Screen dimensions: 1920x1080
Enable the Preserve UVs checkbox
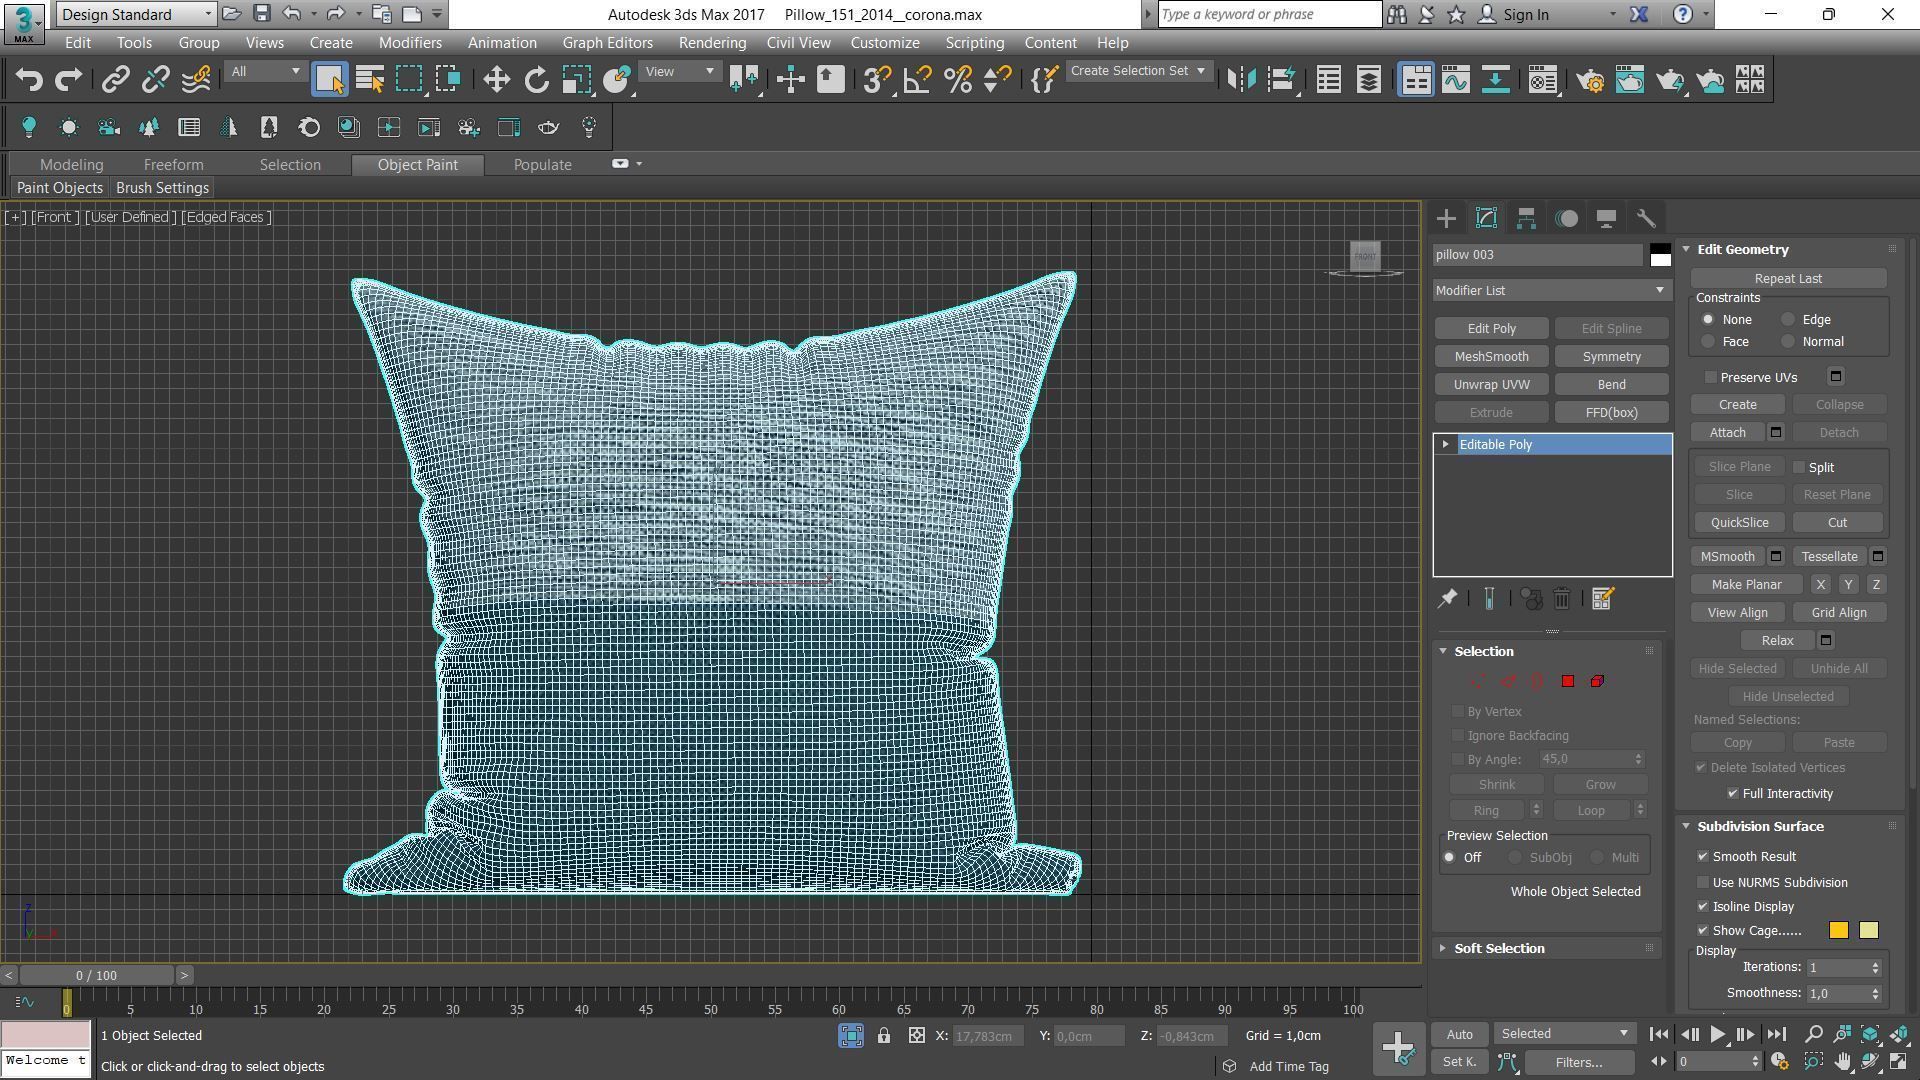click(x=1711, y=377)
